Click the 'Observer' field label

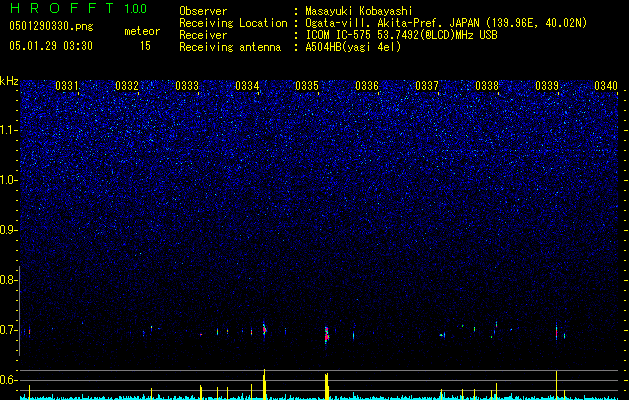203,11
